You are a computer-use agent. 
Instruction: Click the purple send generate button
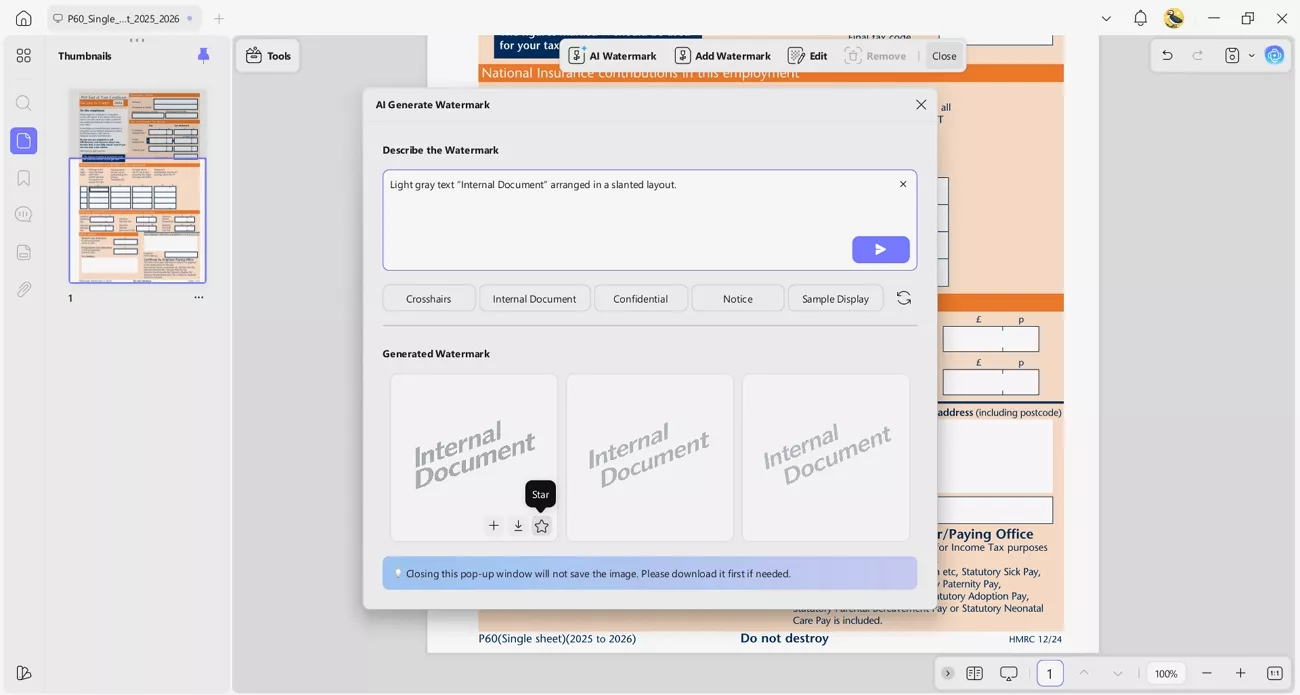[x=881, y=250]
